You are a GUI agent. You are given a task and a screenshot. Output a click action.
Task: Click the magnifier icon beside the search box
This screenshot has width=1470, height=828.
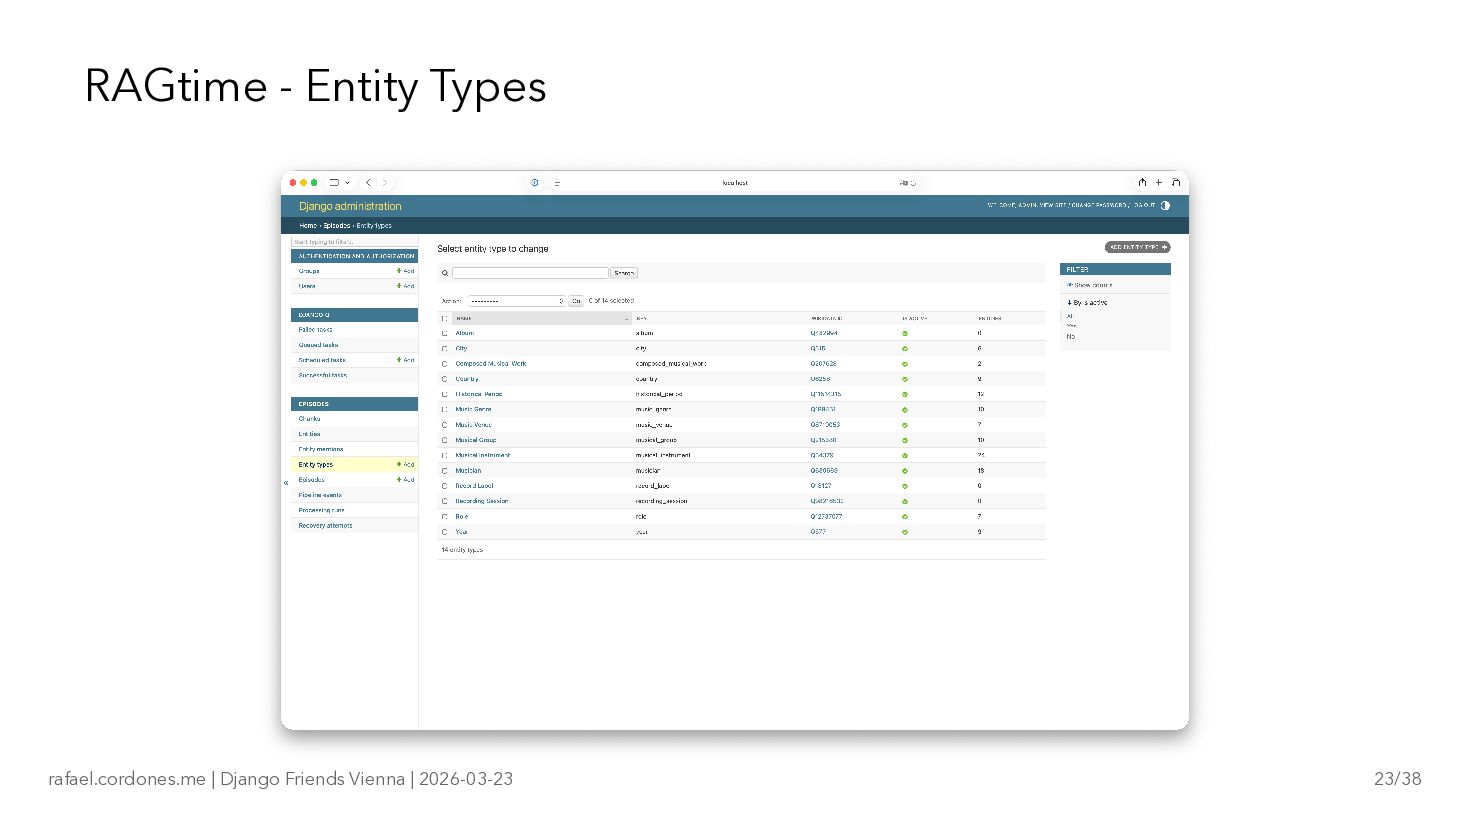pos(445,273)
